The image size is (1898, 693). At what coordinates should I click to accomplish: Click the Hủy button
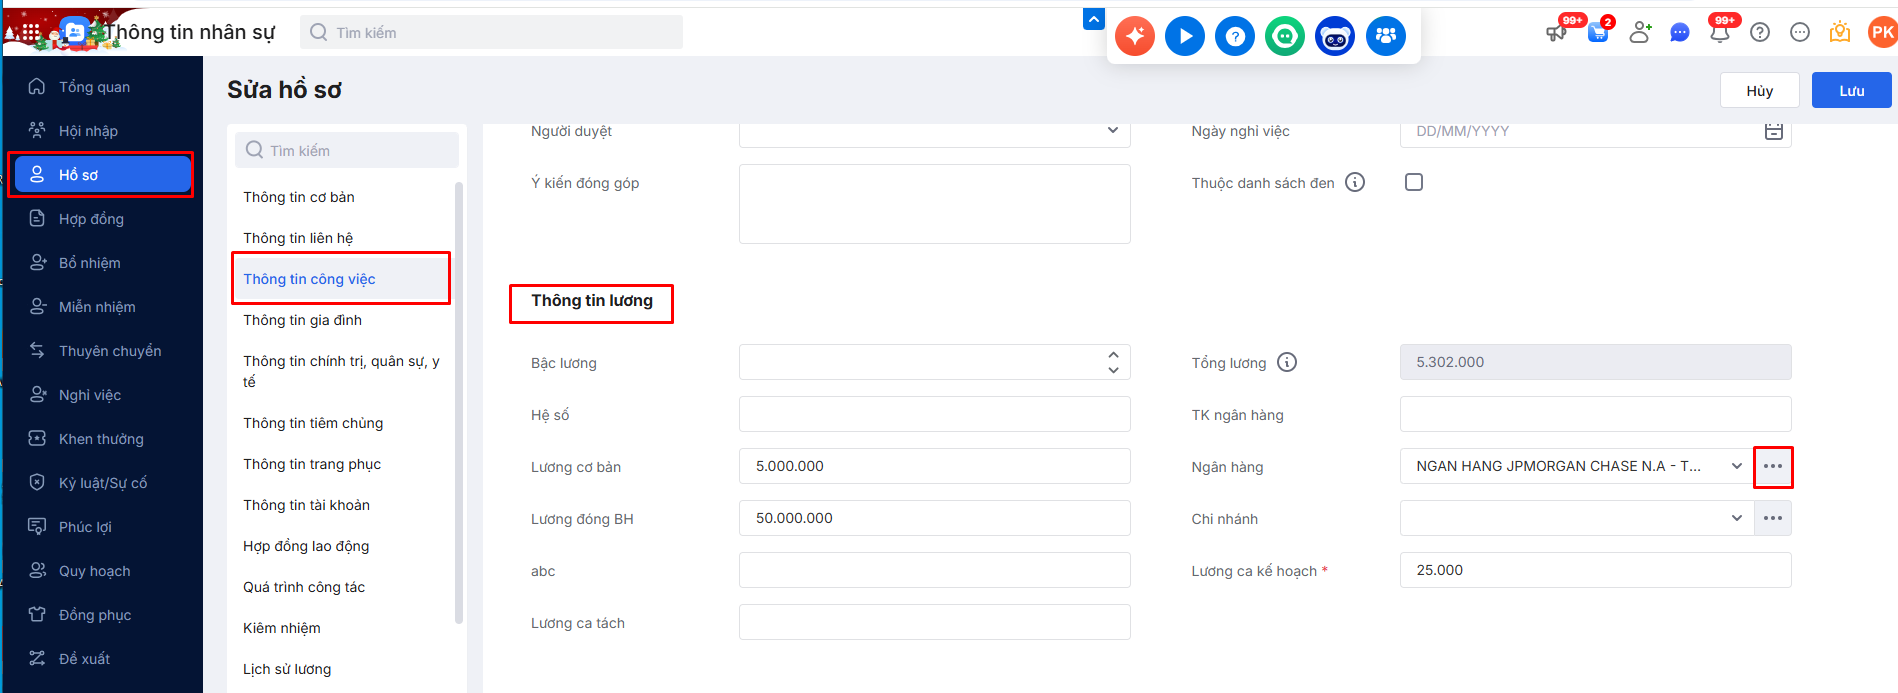1760,90
